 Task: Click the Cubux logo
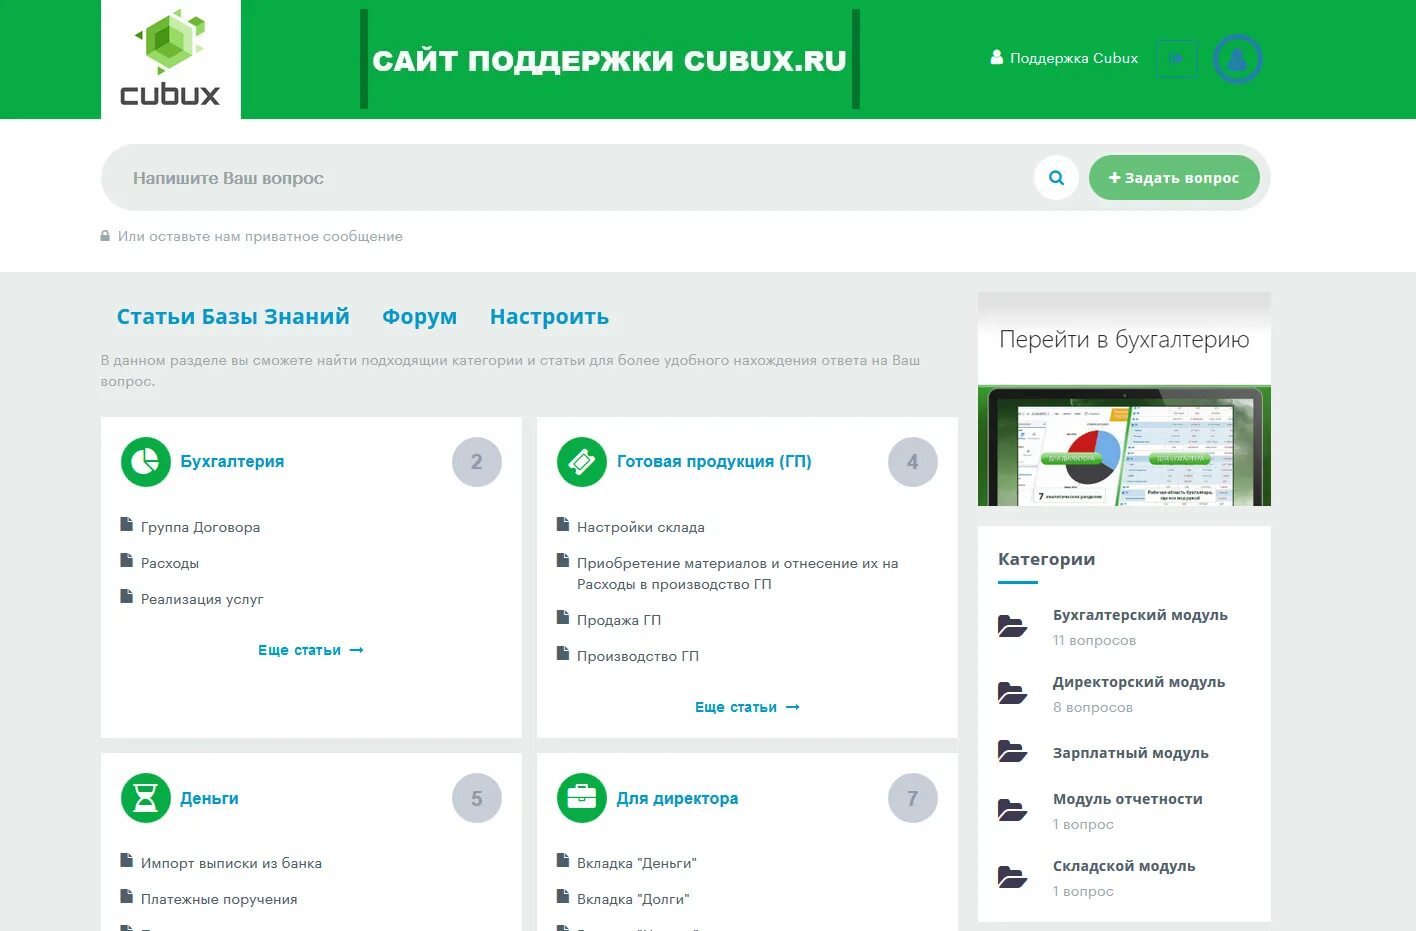point(170,58)
